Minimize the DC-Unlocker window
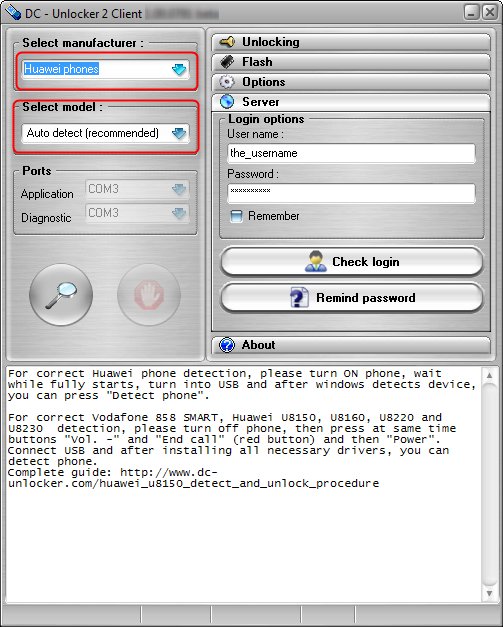This screenshot has height=627, width=503. pyautogui.click(x=472, y=12)
